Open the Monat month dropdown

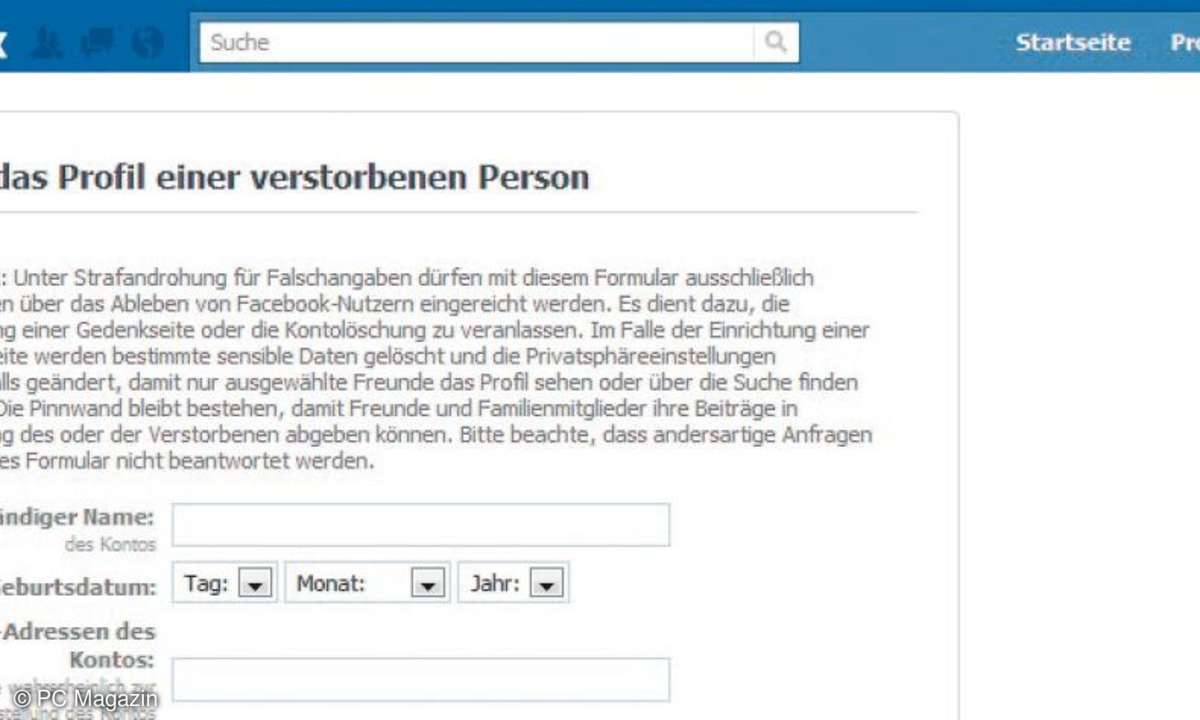coord(368,584)
